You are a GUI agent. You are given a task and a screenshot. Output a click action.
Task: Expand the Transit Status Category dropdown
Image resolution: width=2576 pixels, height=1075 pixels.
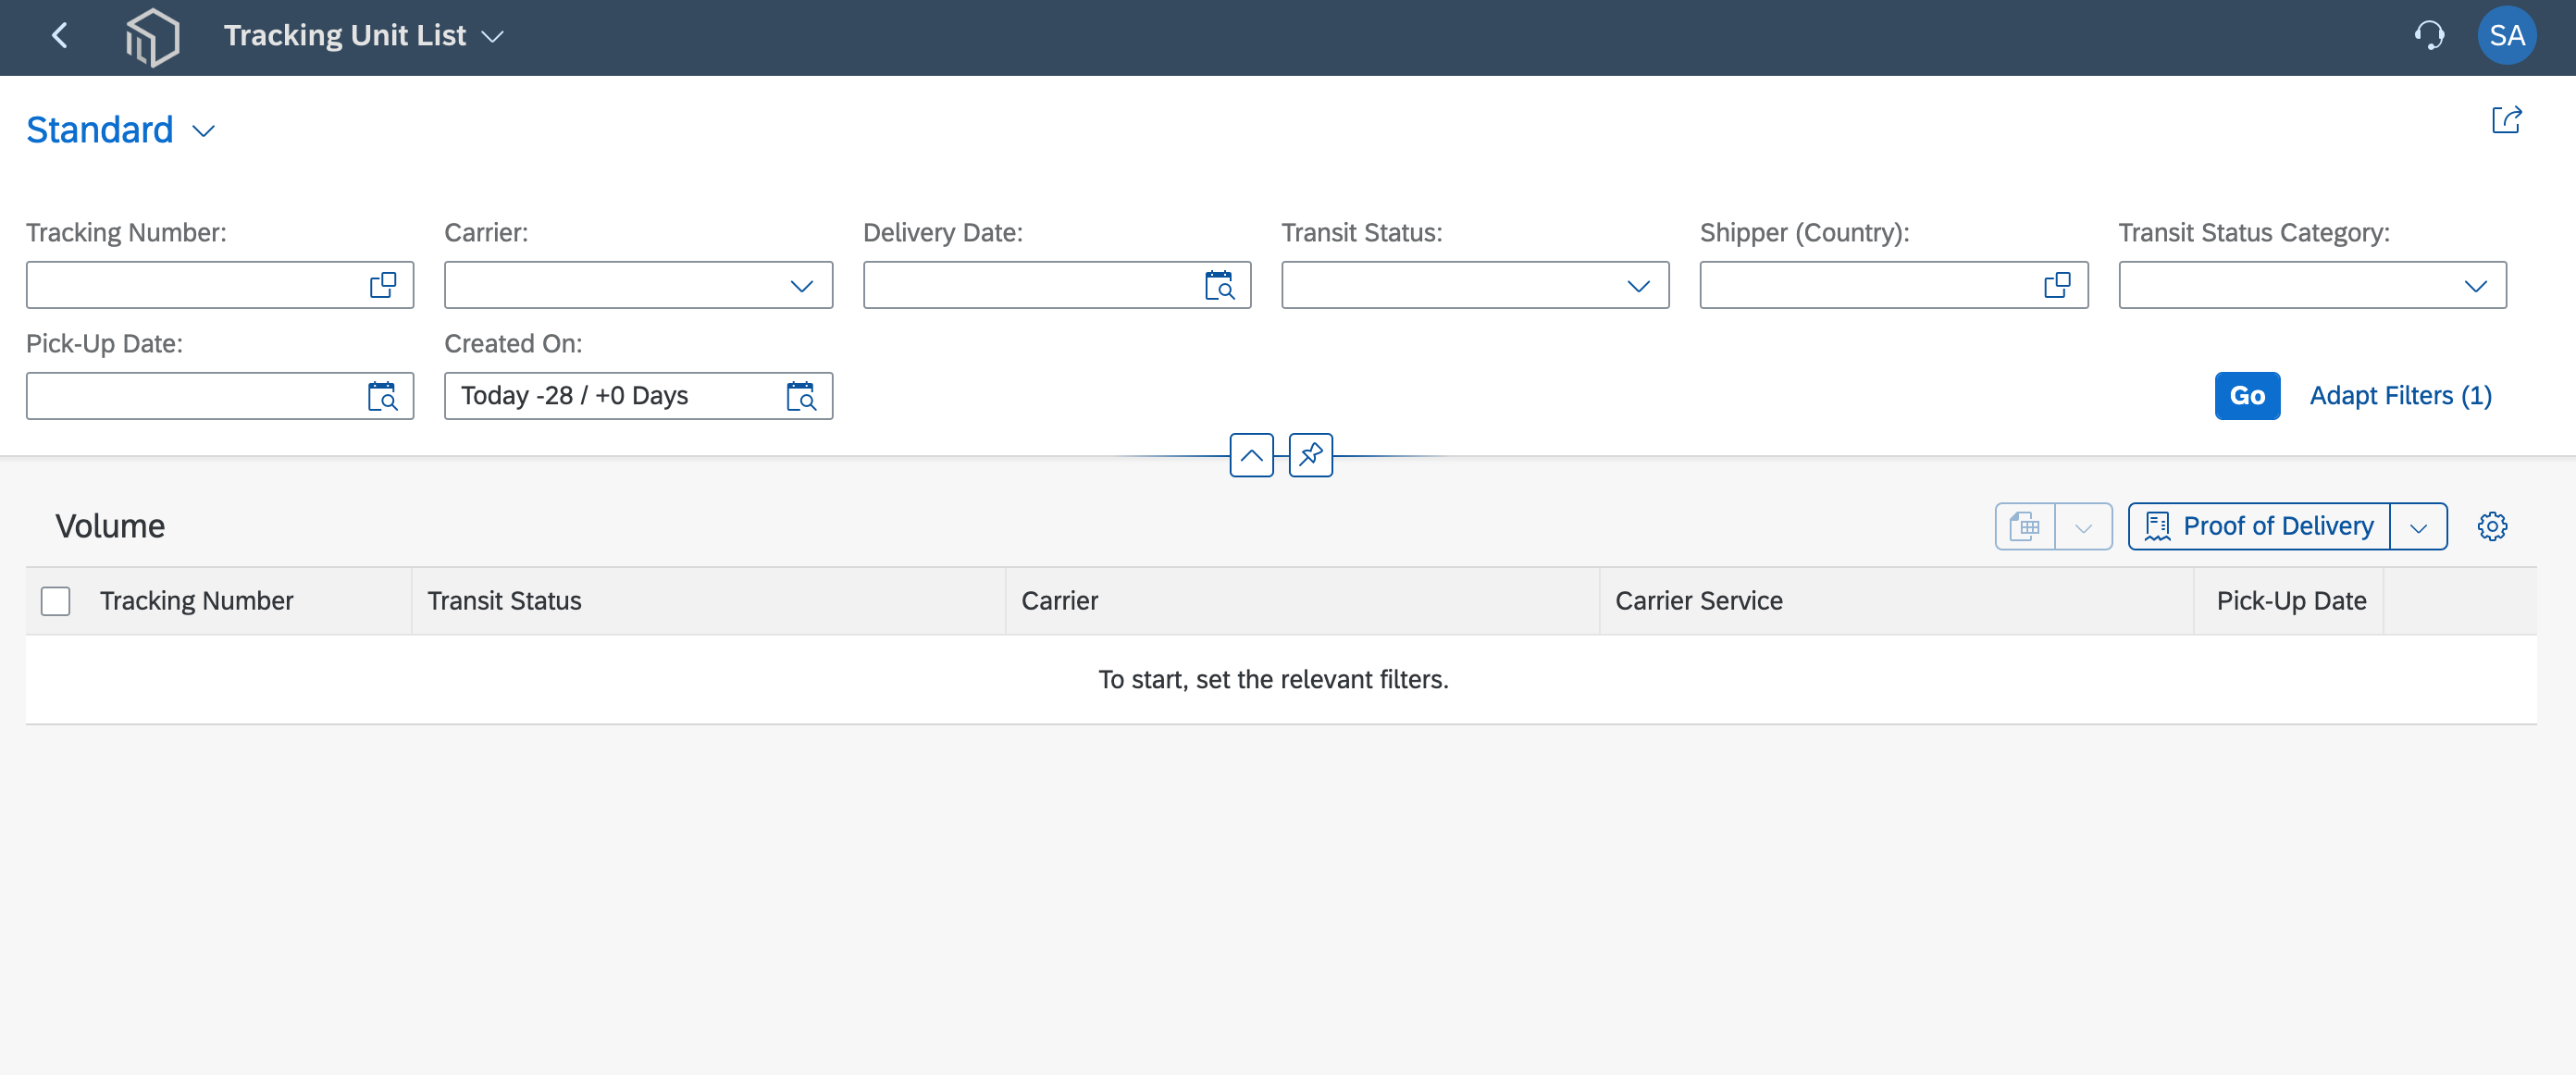click(2475, 286)
